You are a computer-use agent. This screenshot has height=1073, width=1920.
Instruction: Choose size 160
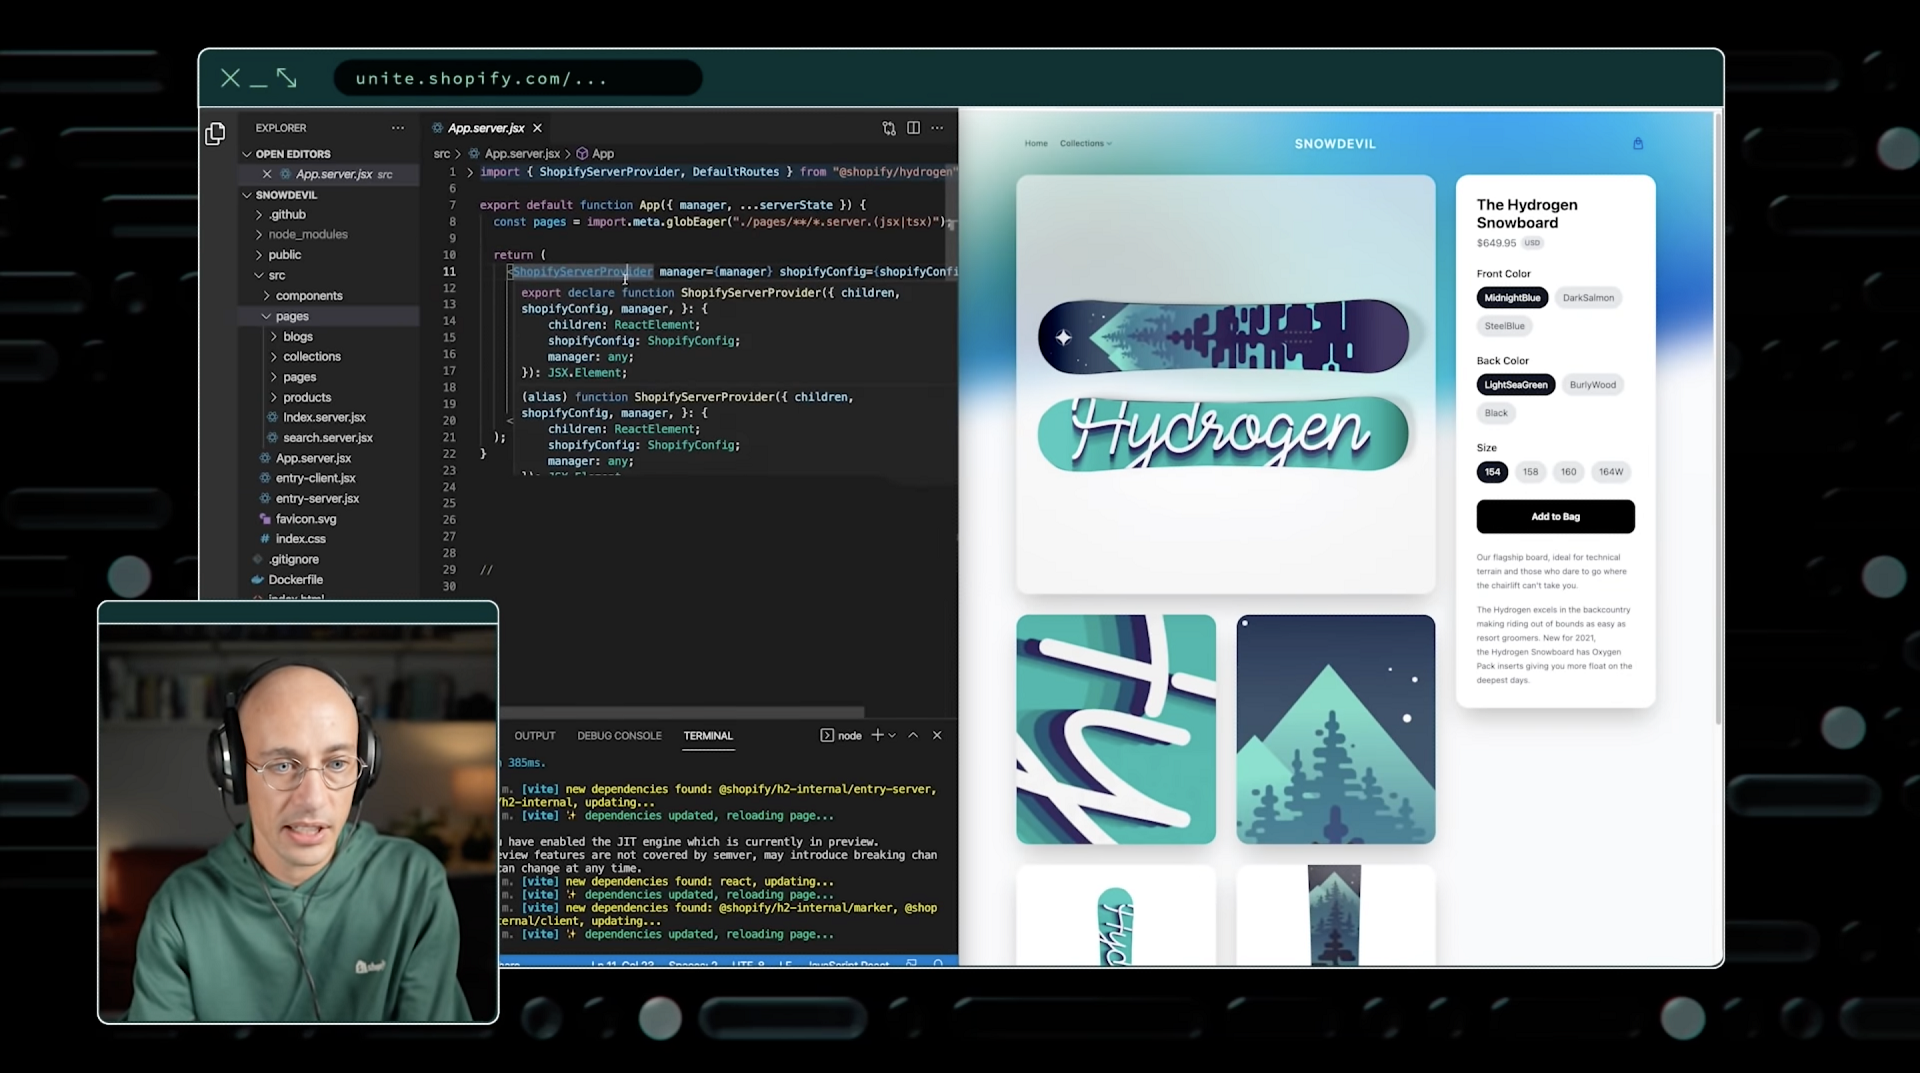[x=1568, y=472]
